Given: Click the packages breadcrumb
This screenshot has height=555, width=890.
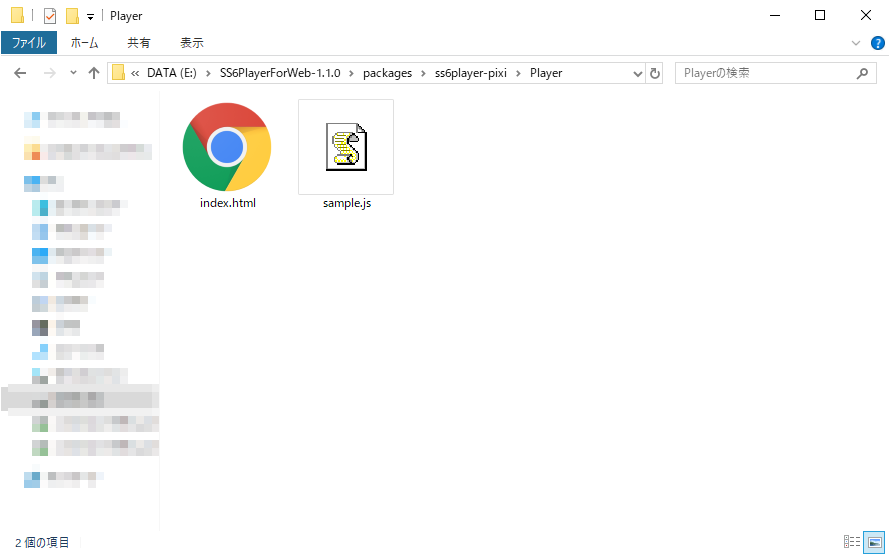Looking at the screenshot, I should (x=388, y=73).
